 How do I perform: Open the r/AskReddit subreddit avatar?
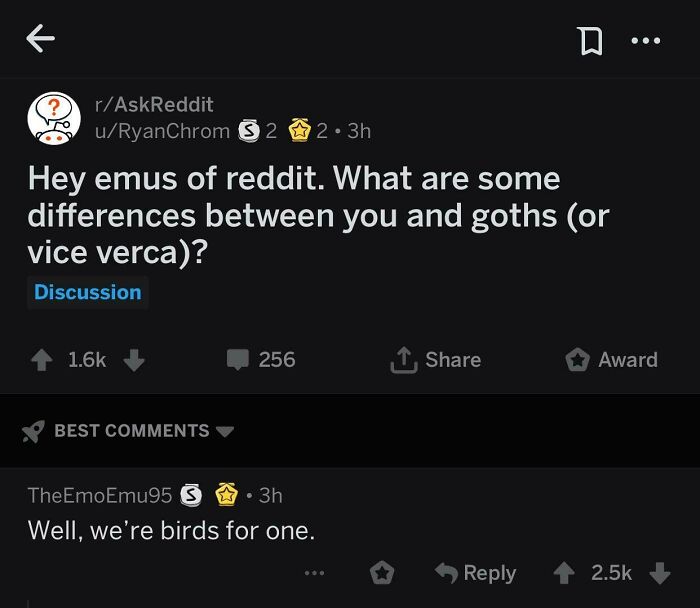pyautogui.click(x=54, y=118)
